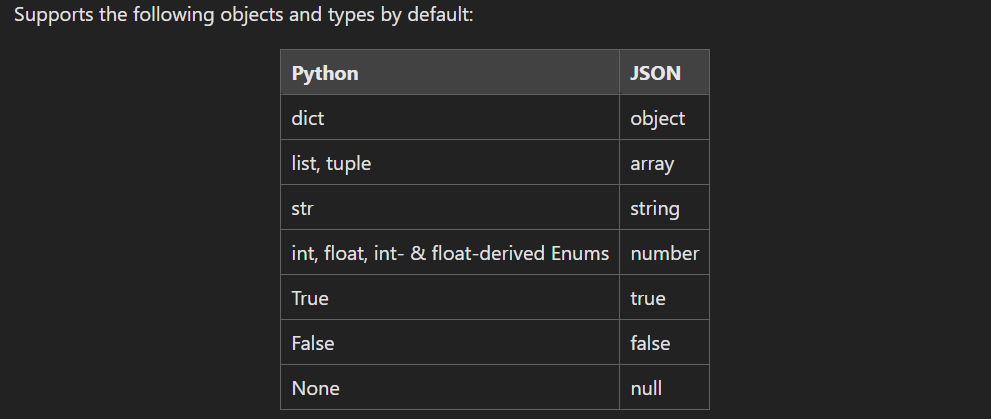Select the None cell in Python column
Screen dimensions: 991x419
(x=315, y=388)
